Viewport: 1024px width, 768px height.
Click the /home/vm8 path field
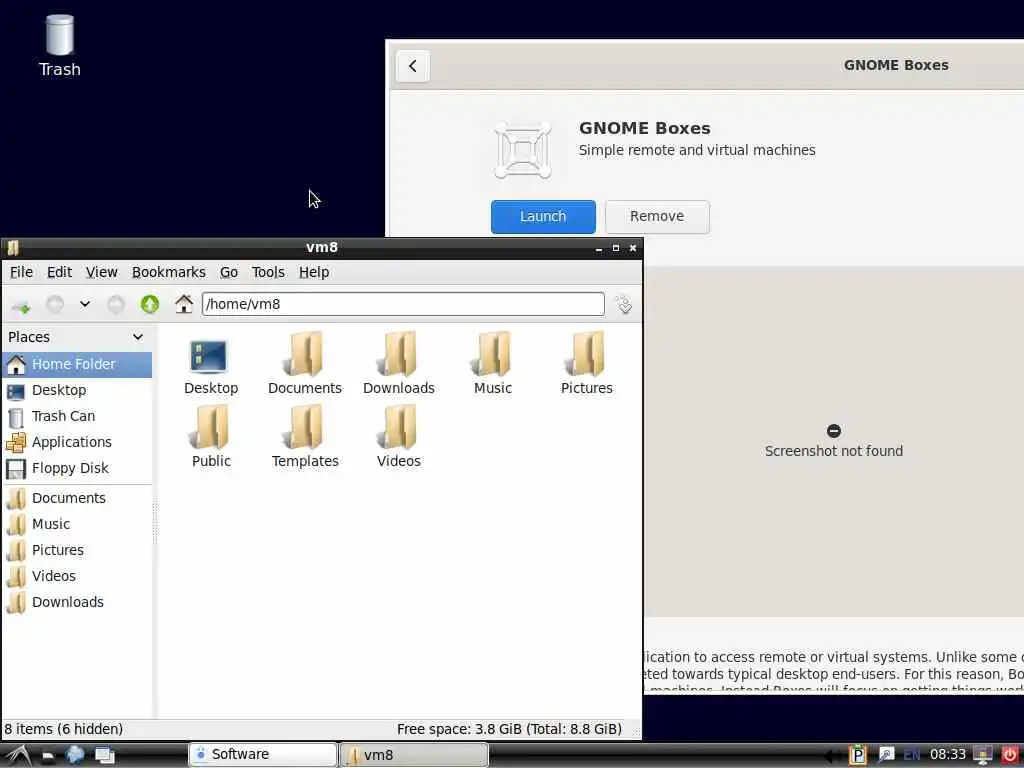403,304
